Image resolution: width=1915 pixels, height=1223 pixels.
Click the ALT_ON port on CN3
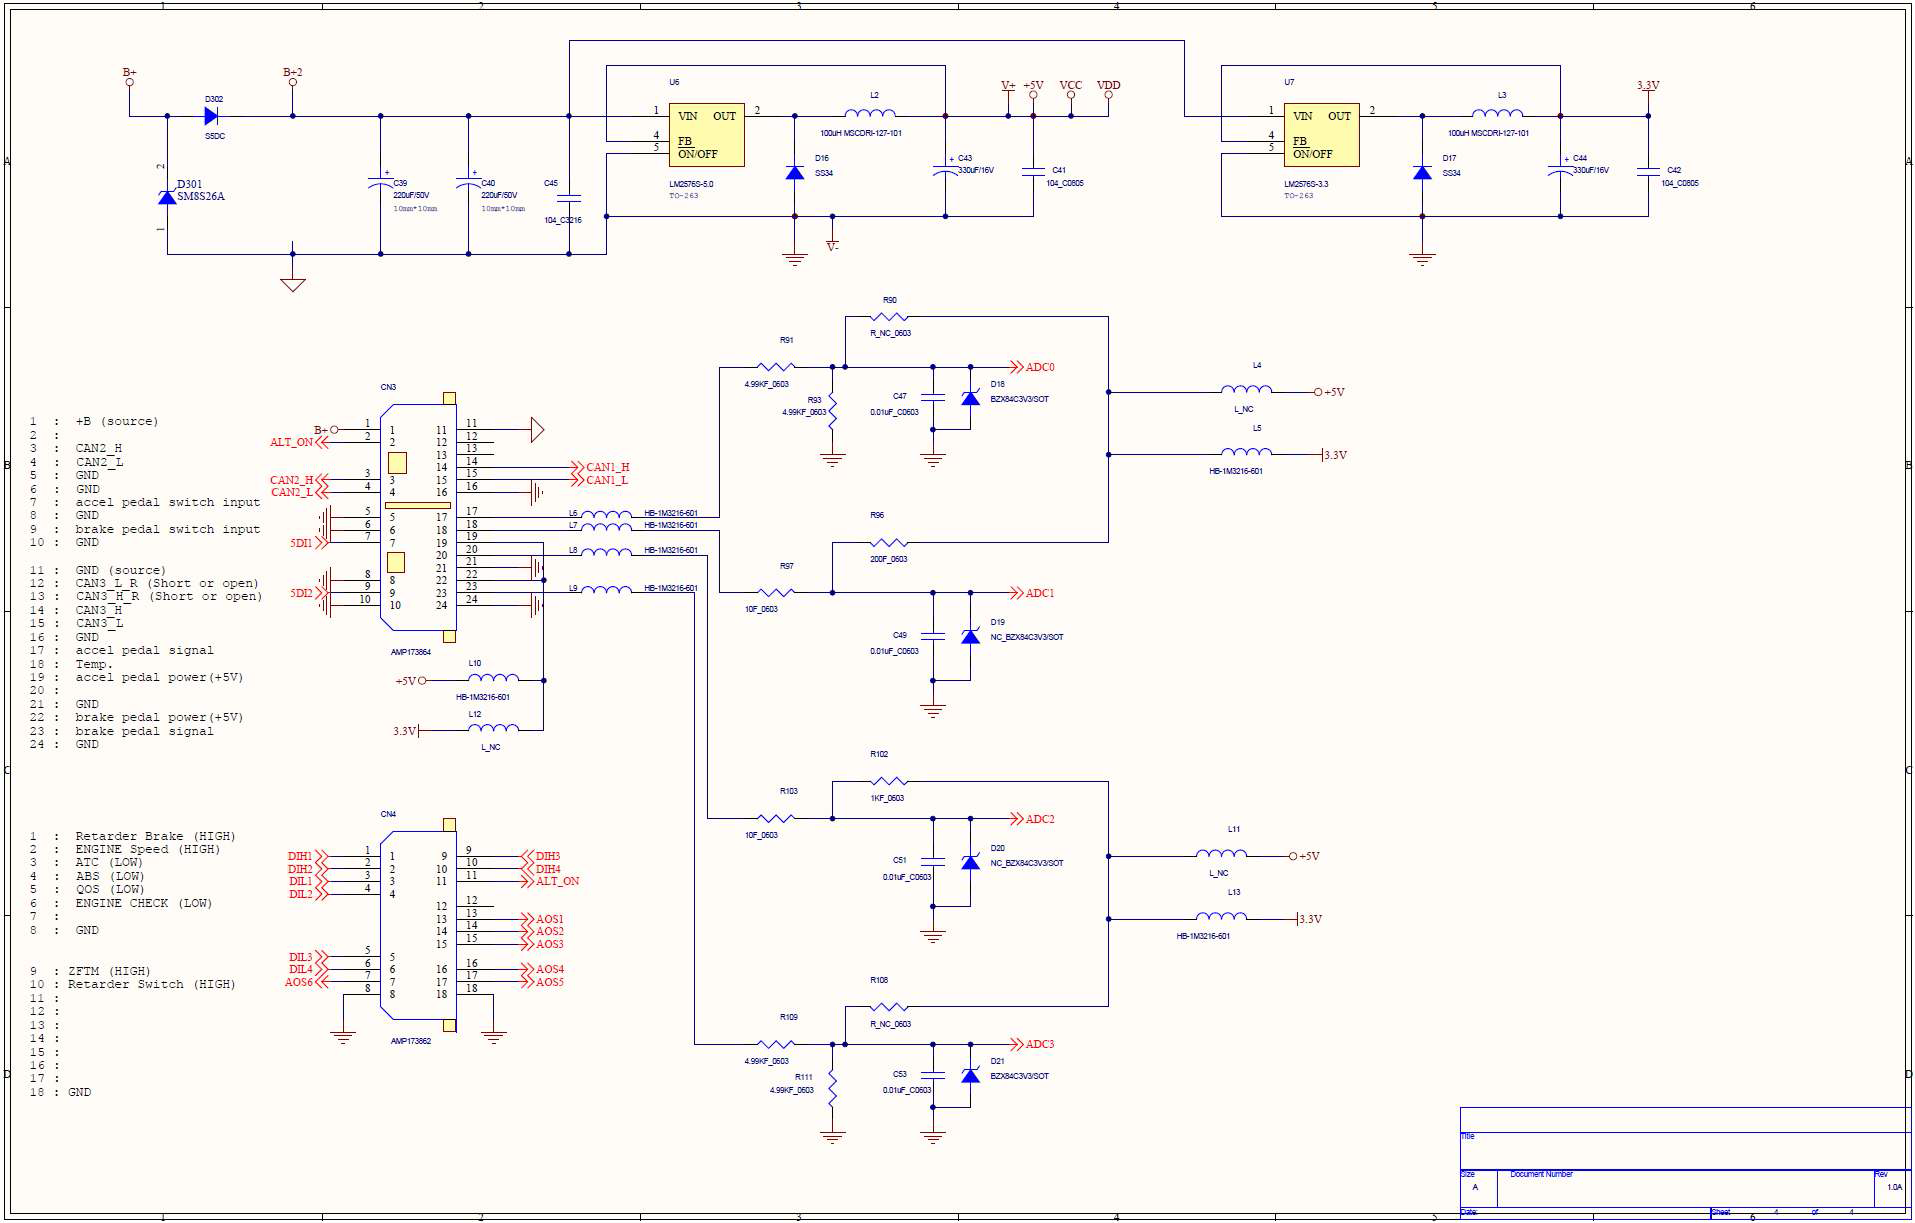coord(298,442)
